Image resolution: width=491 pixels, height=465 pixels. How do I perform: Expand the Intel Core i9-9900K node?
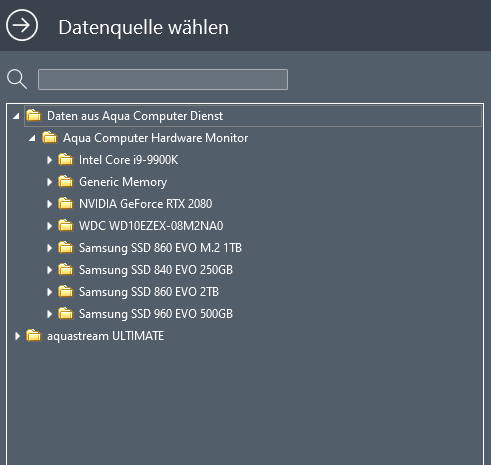(x=49, y=160)
